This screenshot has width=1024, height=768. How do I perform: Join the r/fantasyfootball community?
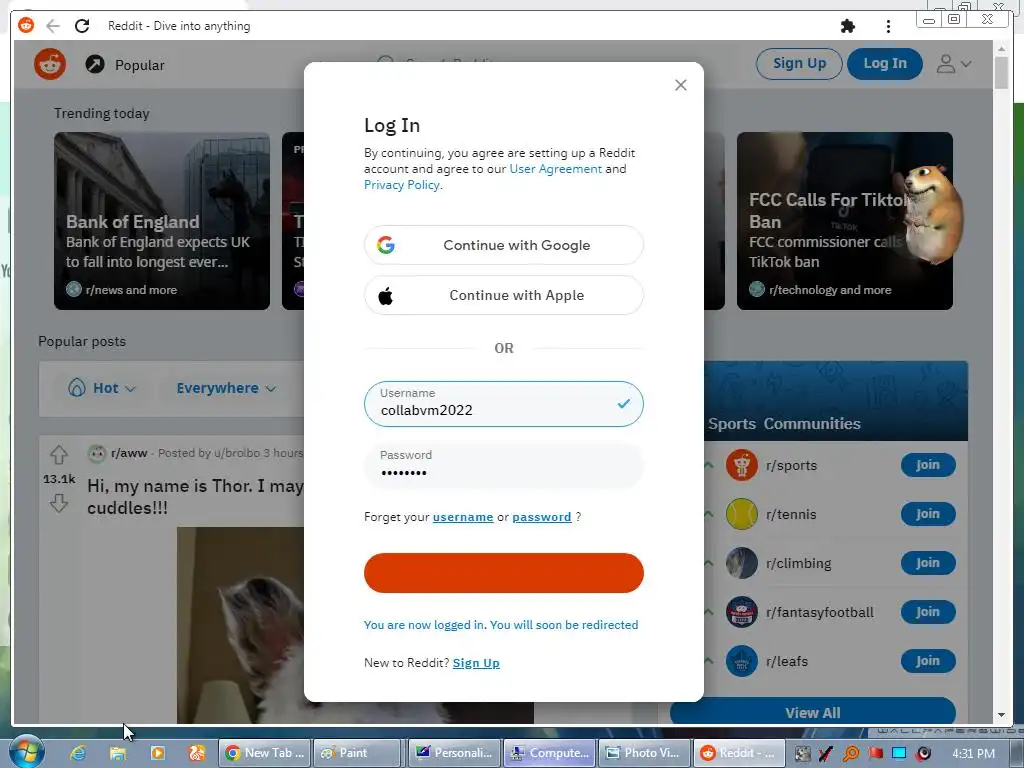(928, 612)
